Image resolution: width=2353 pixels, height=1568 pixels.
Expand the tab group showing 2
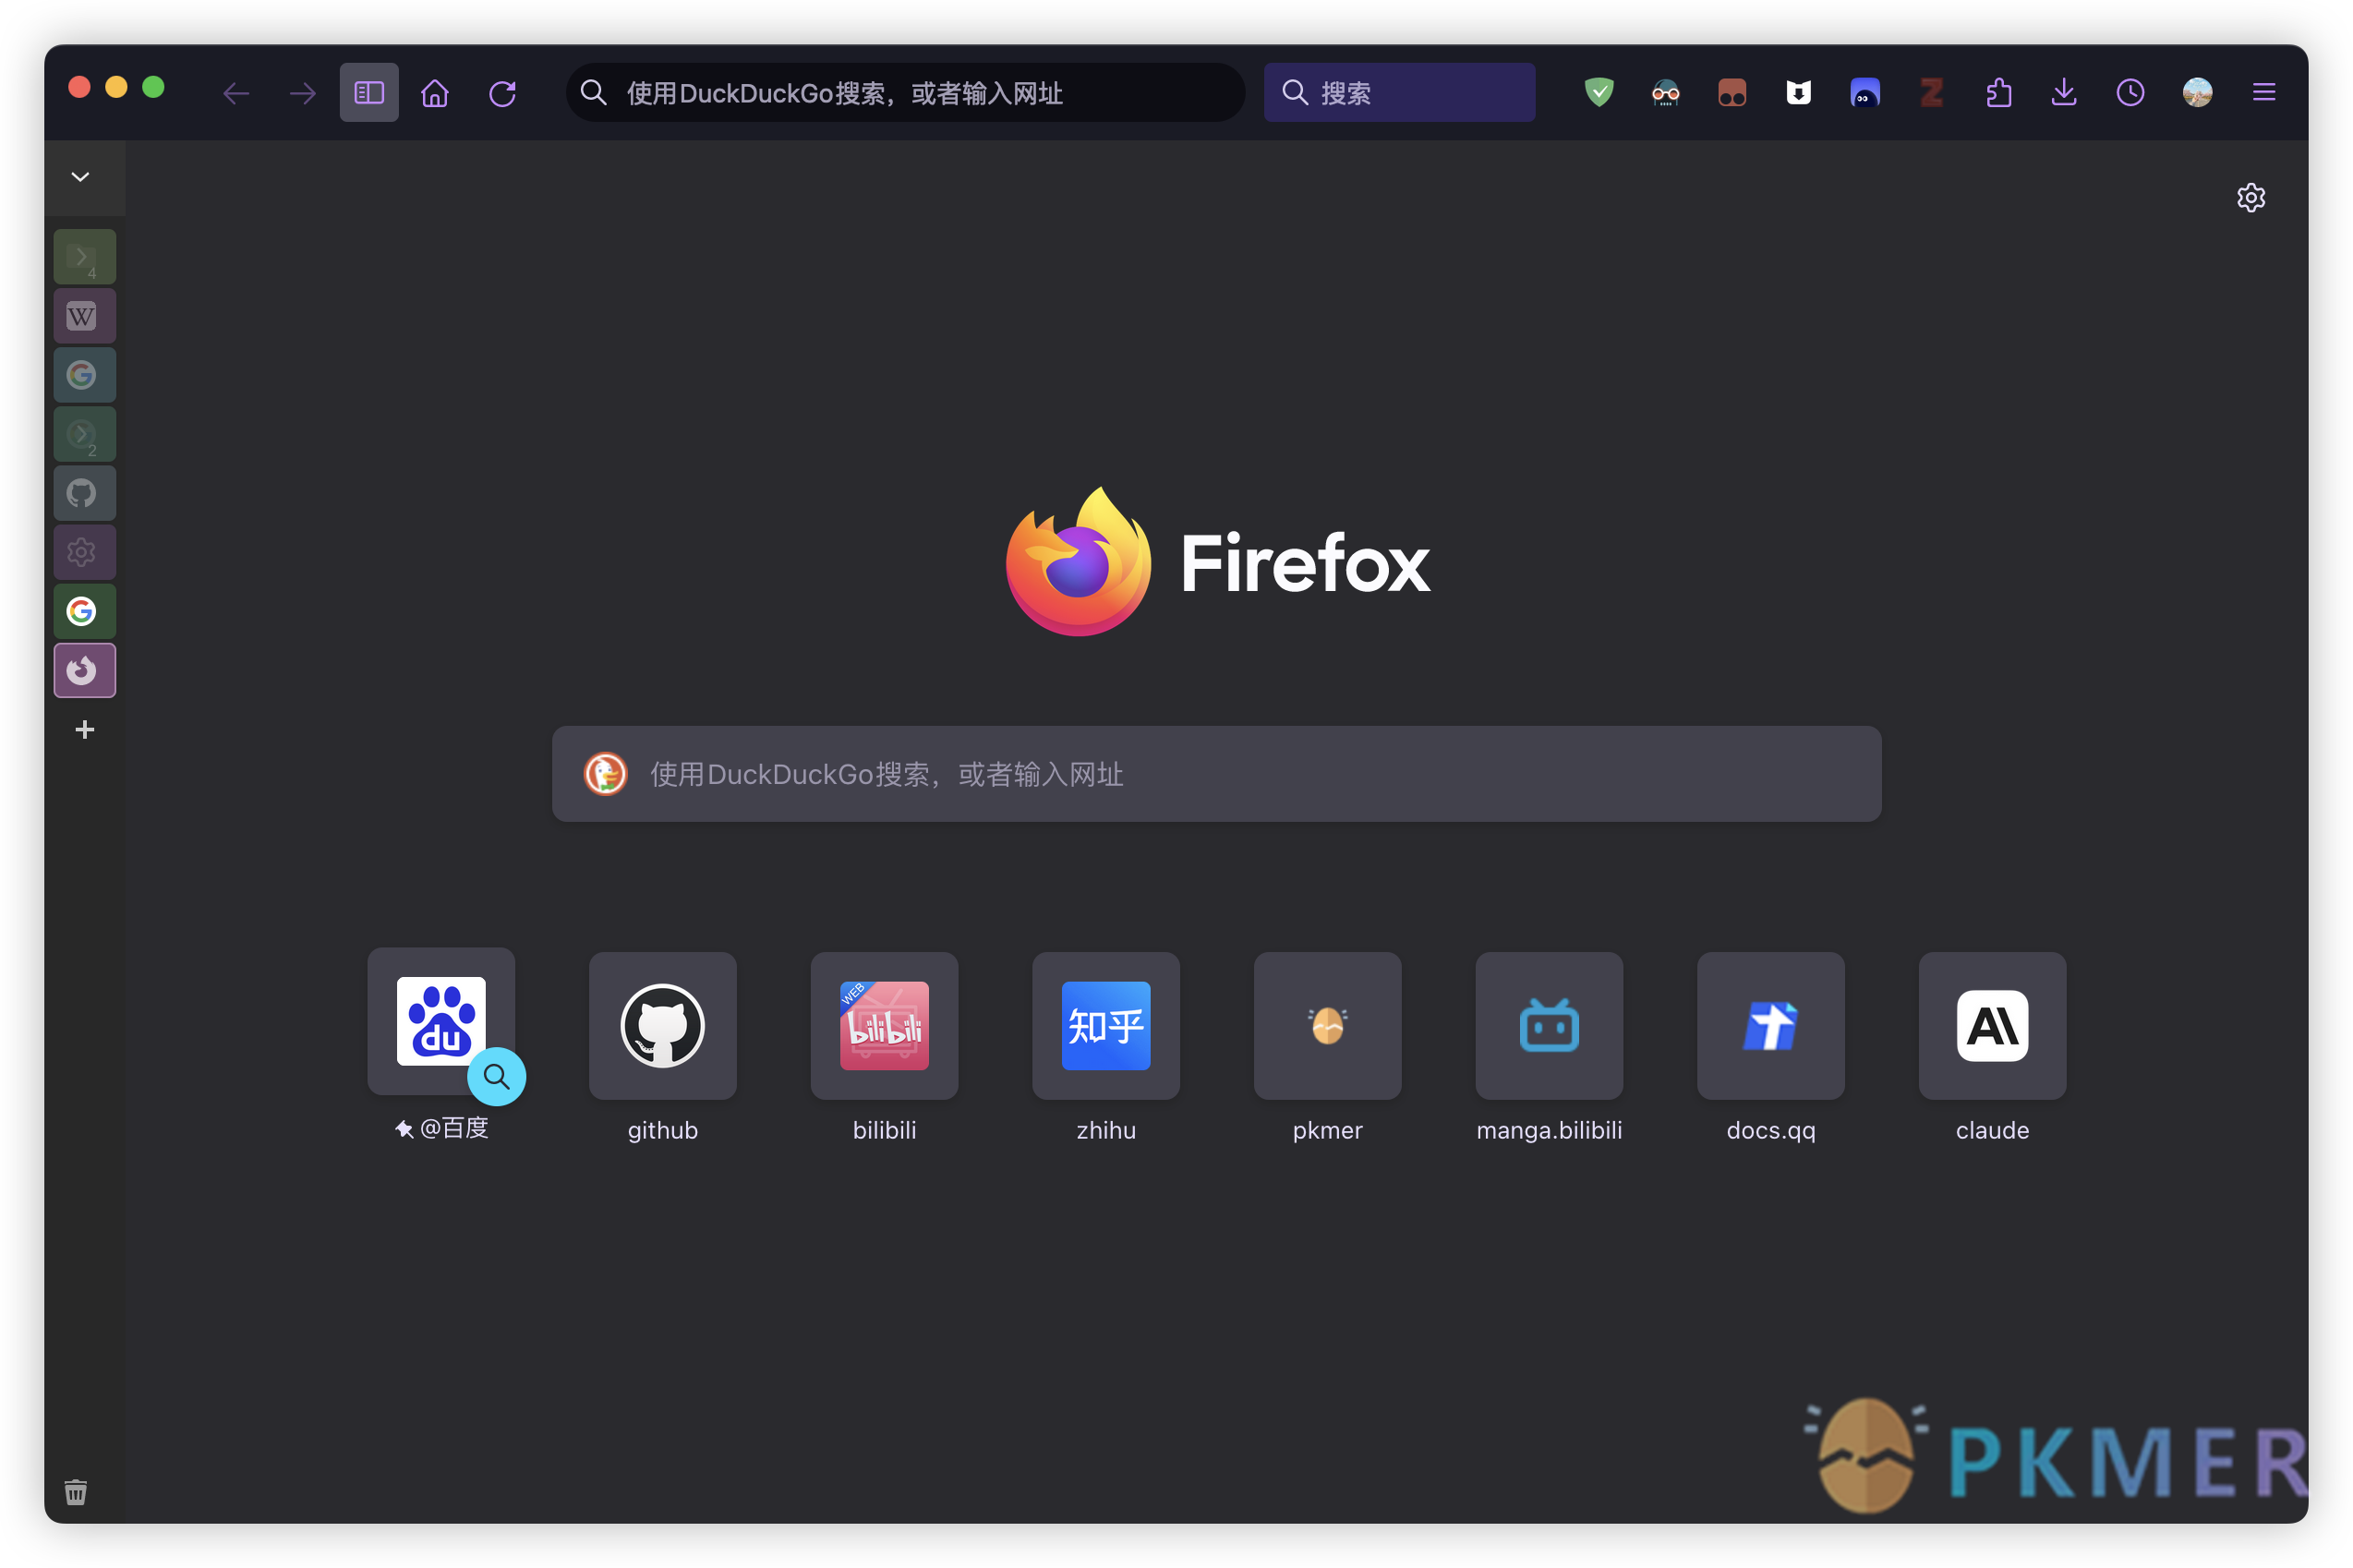point(85,434)
